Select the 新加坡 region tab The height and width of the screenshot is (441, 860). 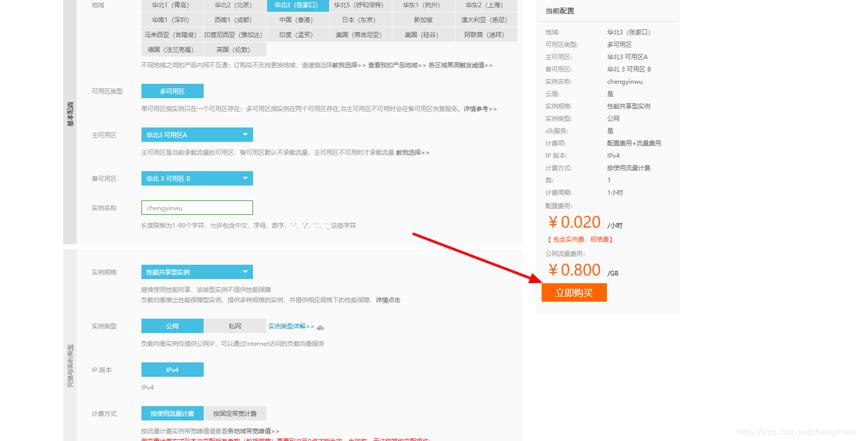tap(423, 20)
